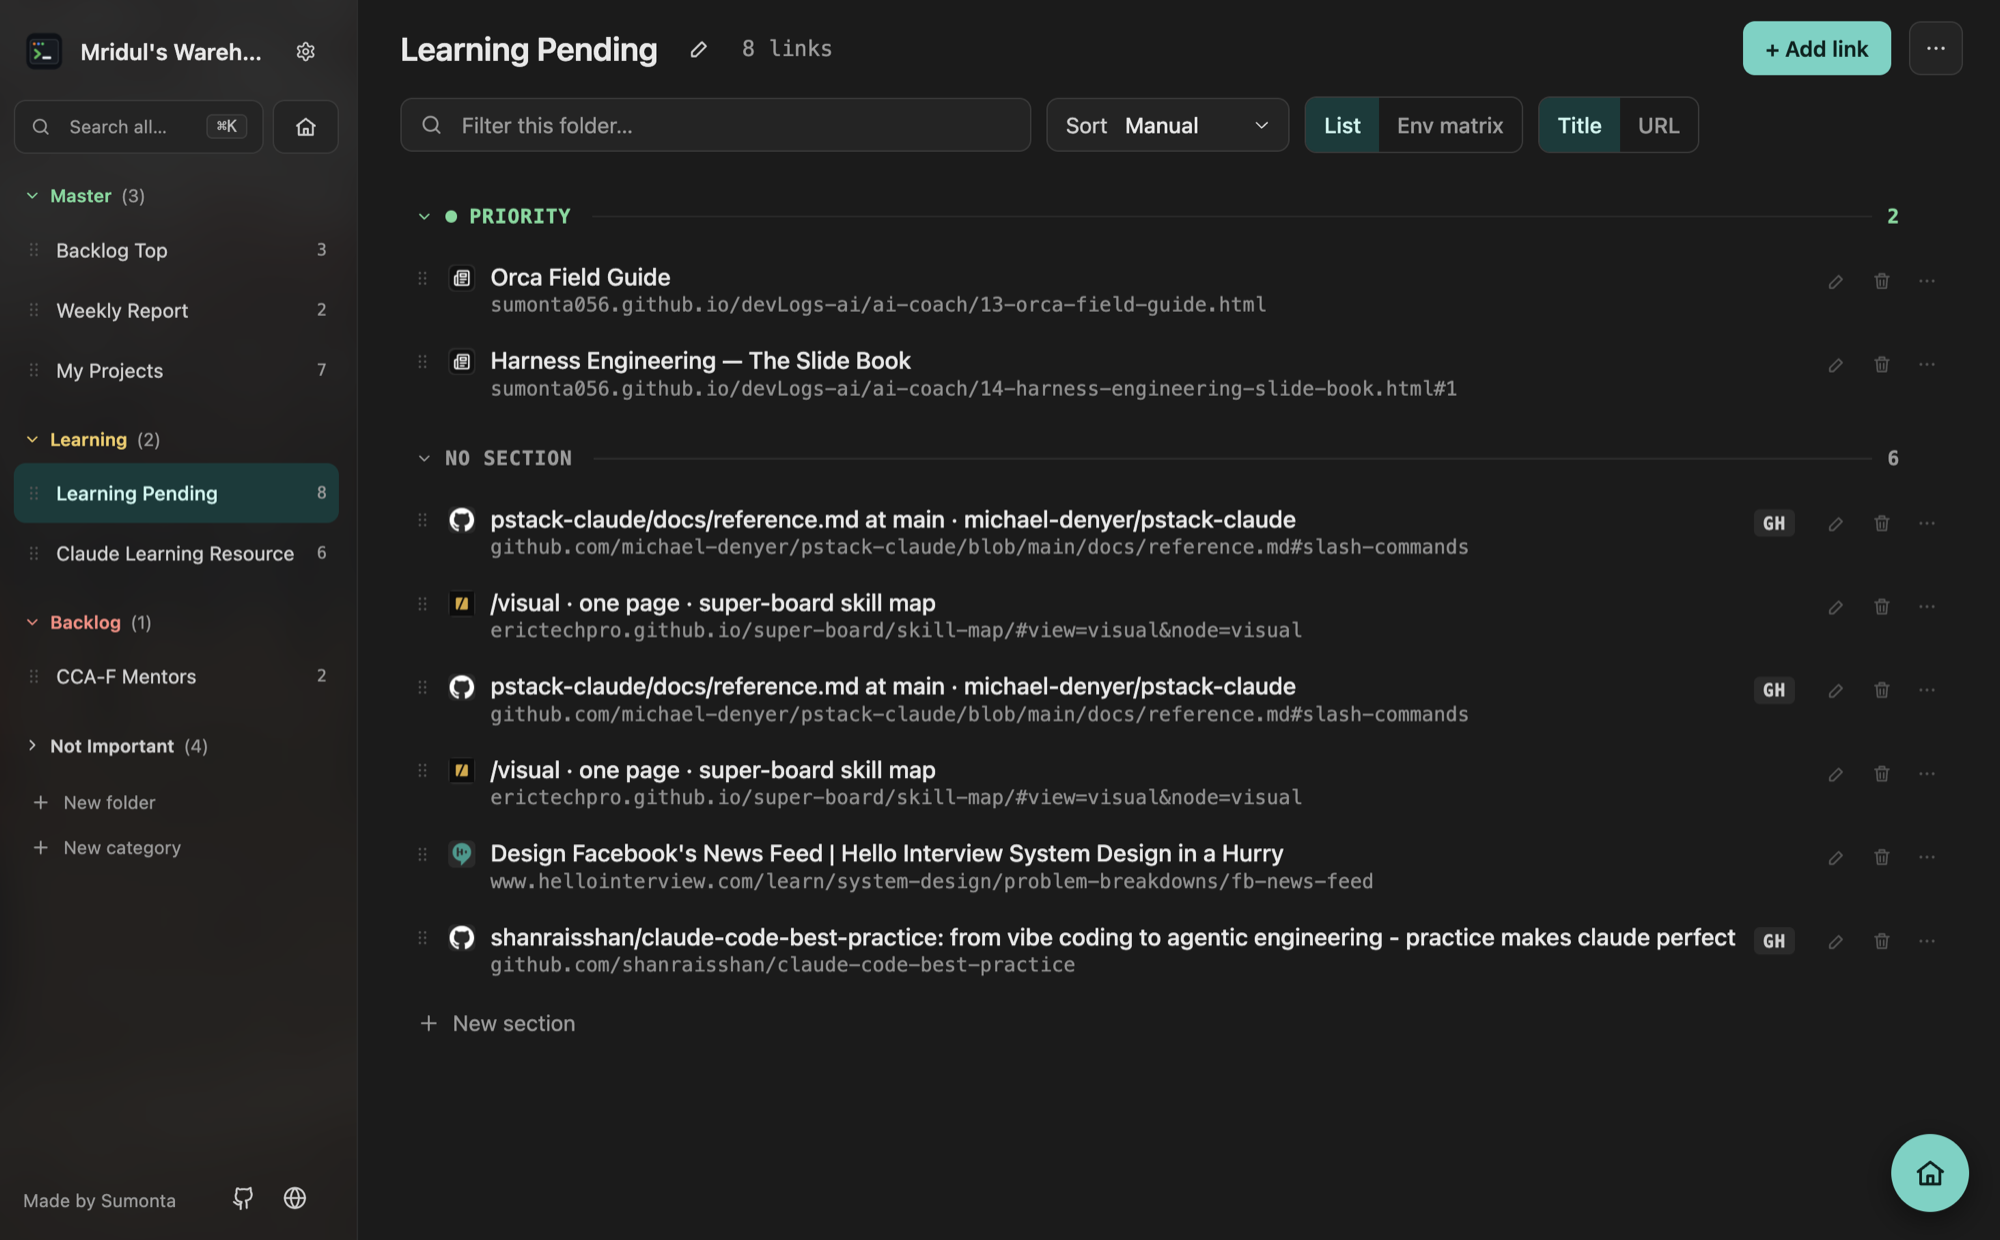The width and height of the screenshot is (2000, 1240).
Task: Open the GitHub icon in the sidebar footer
Action: [243, 1198]
